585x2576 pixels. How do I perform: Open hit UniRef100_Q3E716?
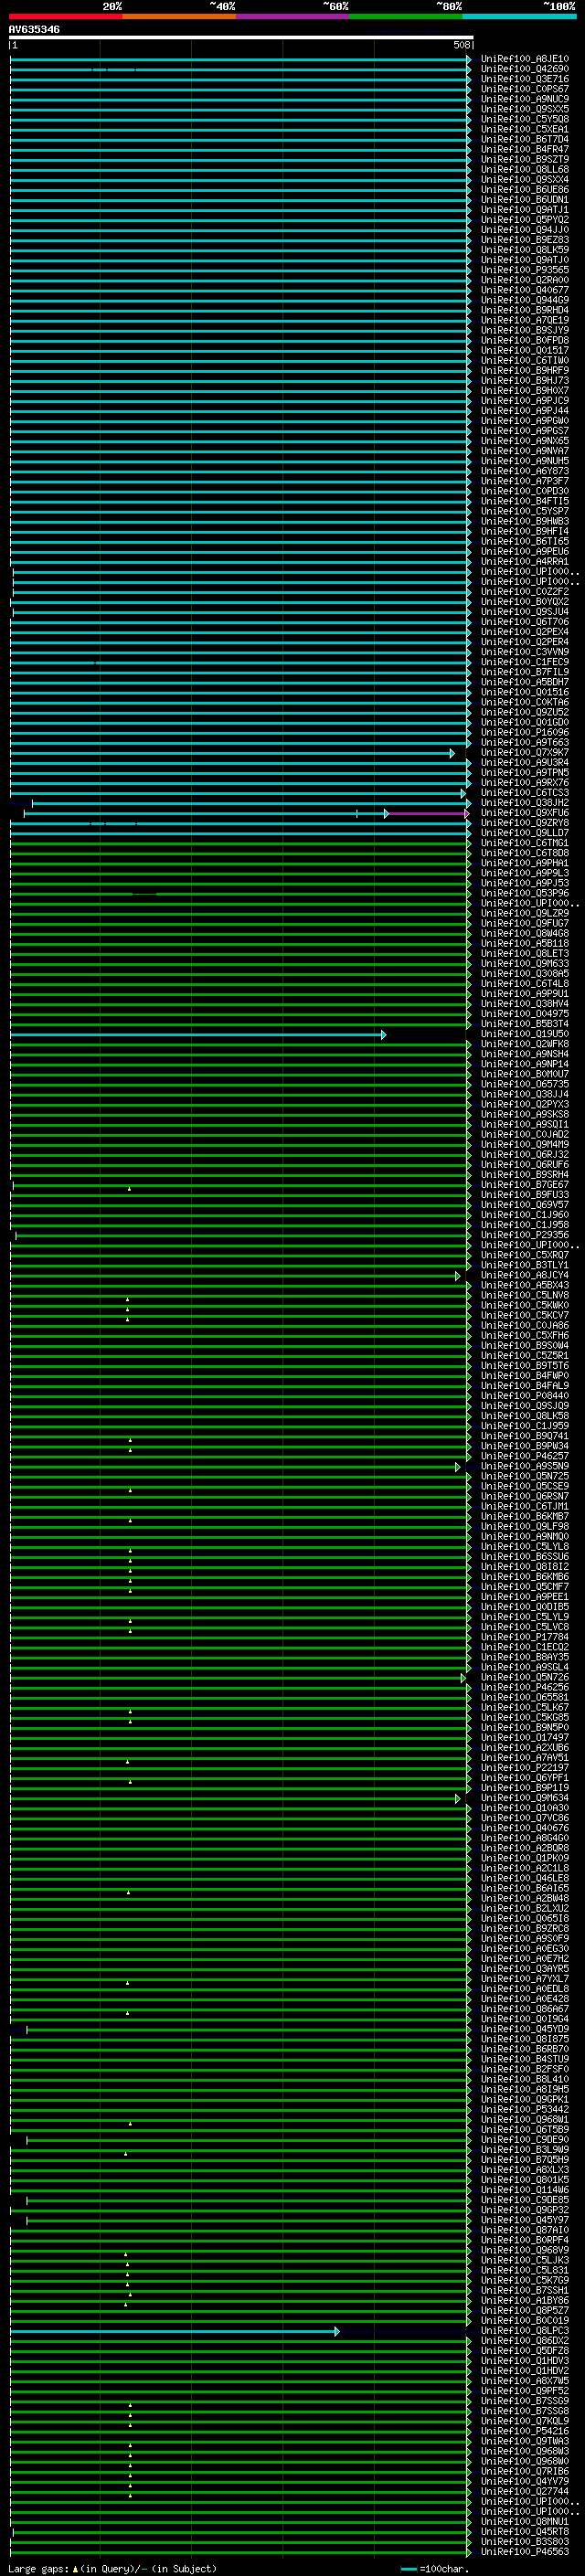click(x=525, y=79)
